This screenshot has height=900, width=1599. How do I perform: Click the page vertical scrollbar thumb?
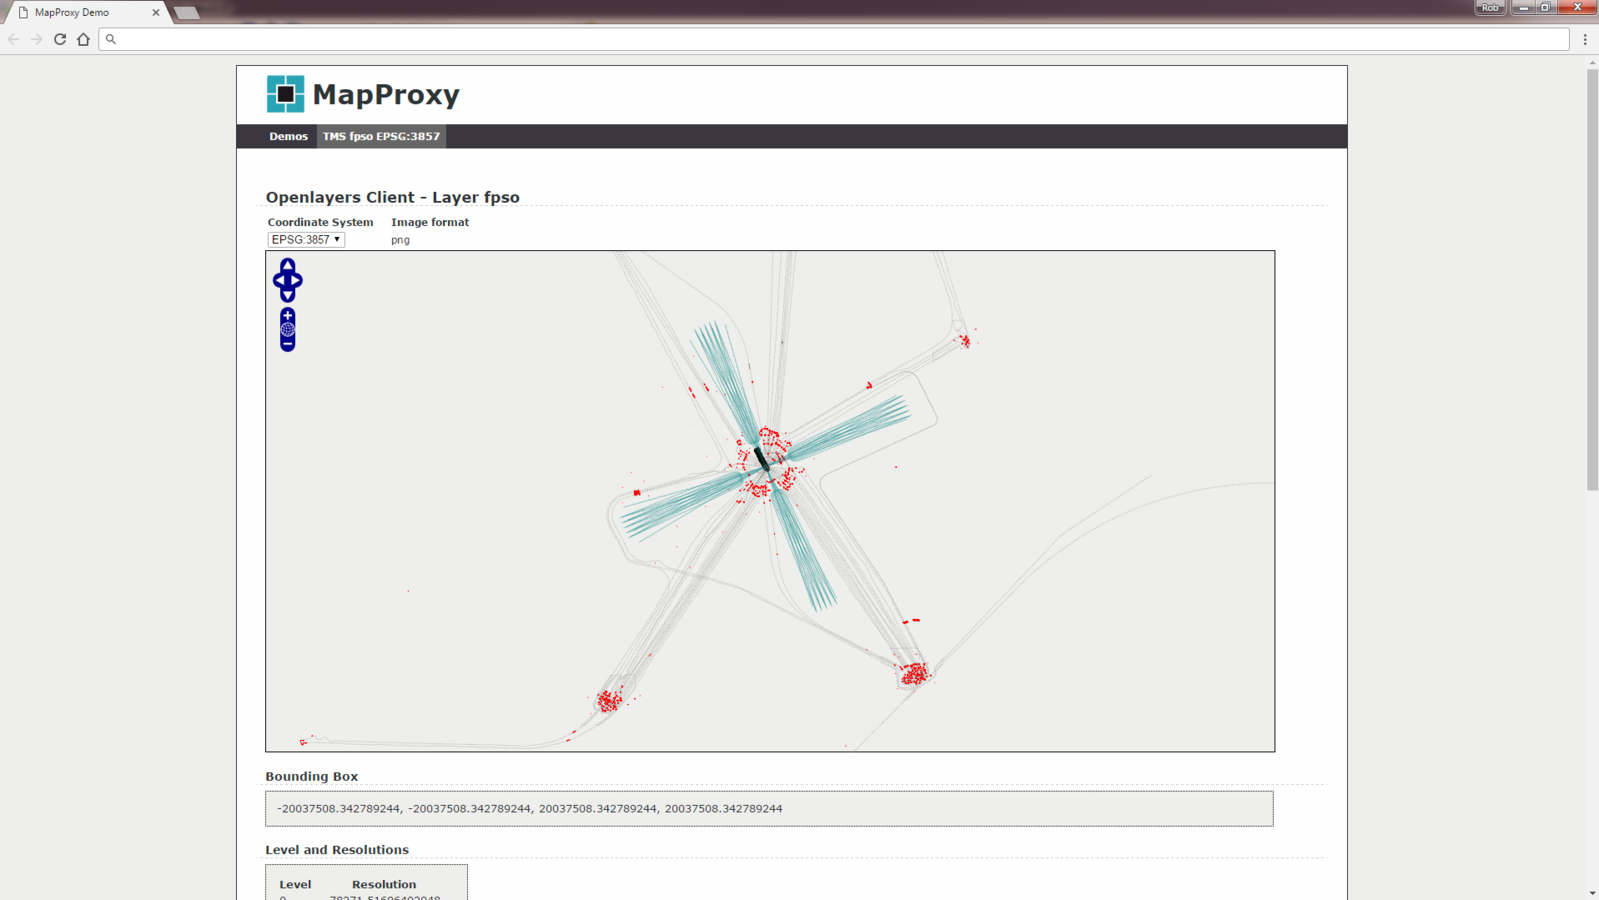[1592, 280]
